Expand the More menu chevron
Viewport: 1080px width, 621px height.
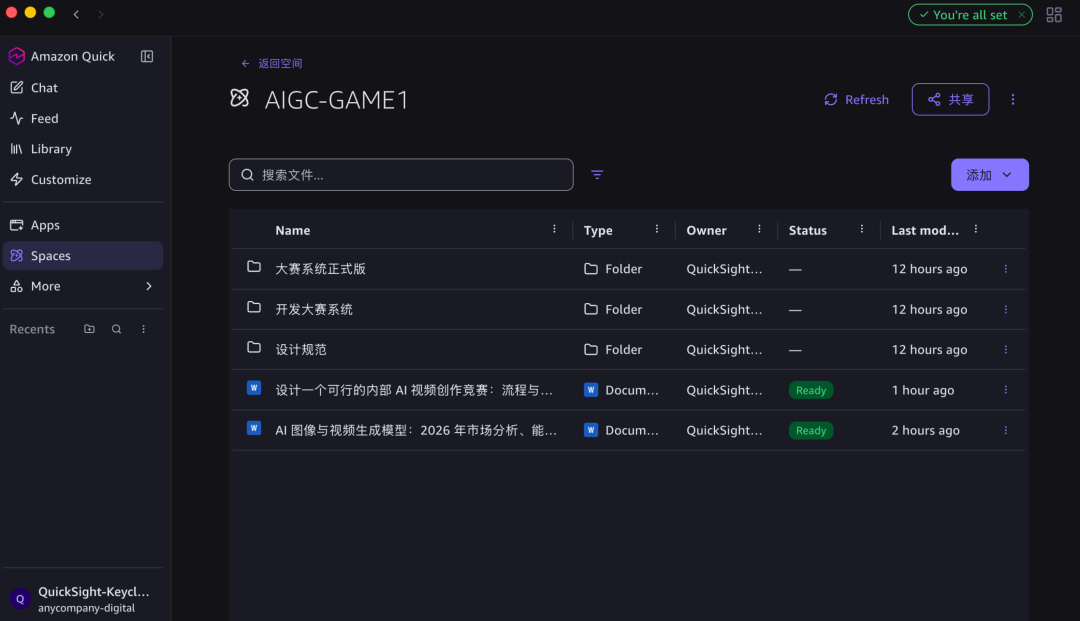(149, 286)
